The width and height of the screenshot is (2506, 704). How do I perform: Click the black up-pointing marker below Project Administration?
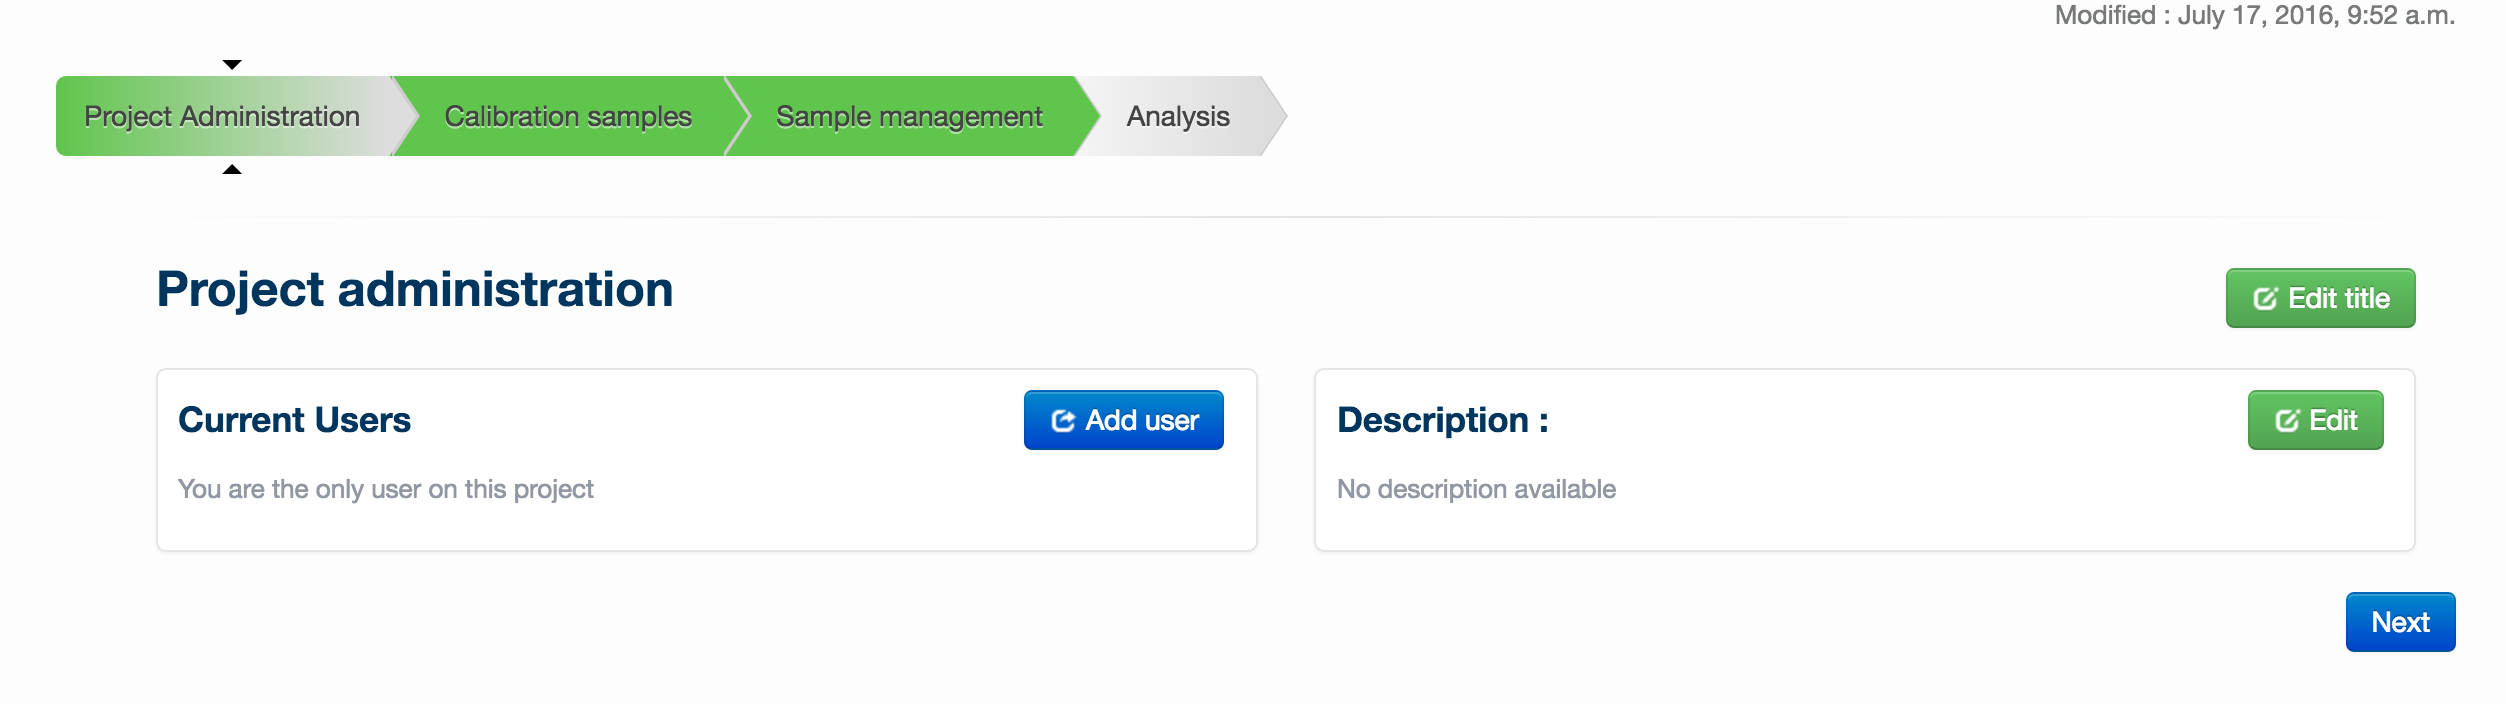(232, 169)
